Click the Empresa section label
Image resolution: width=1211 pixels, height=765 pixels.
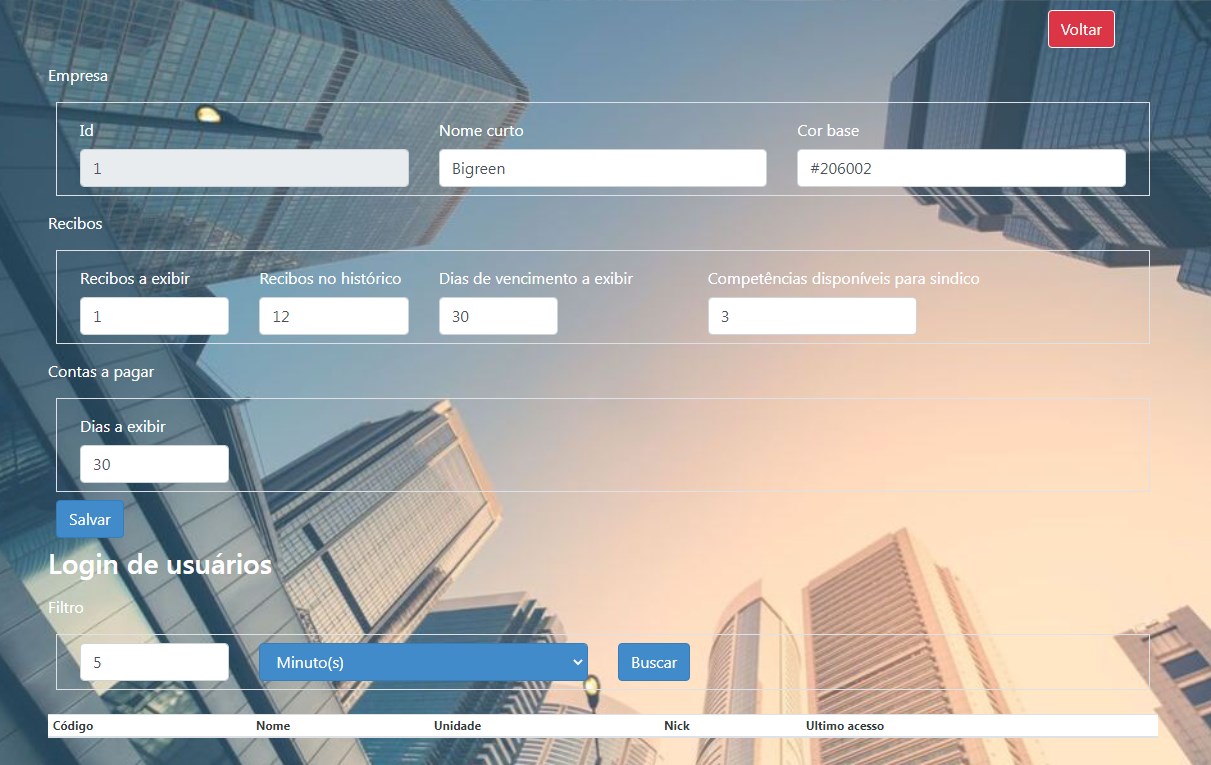click(x=78, y=76)
